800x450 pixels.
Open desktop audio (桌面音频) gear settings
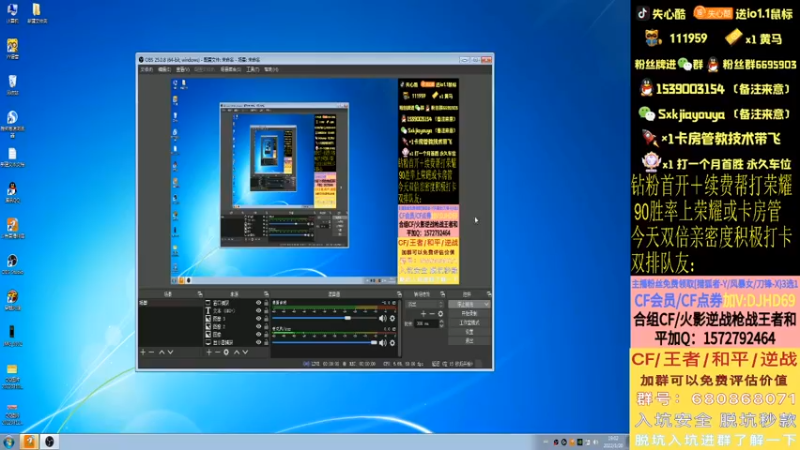(392, 318)
